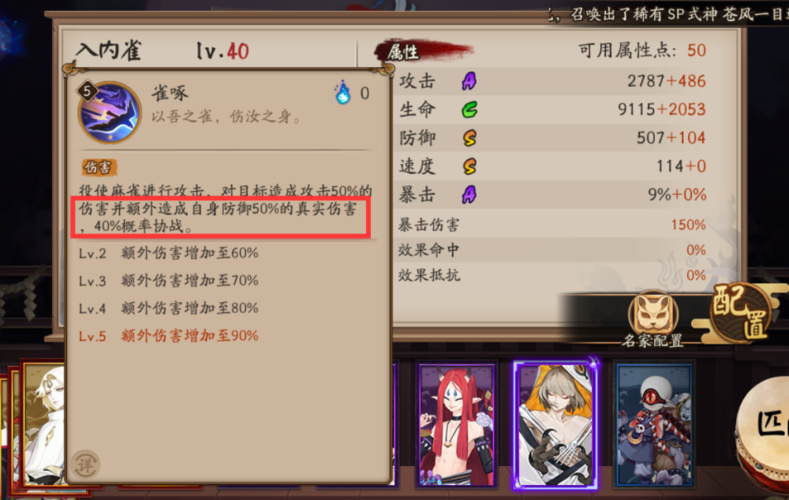Click the 暴击伤害 150% row

[x=552, y=224]
